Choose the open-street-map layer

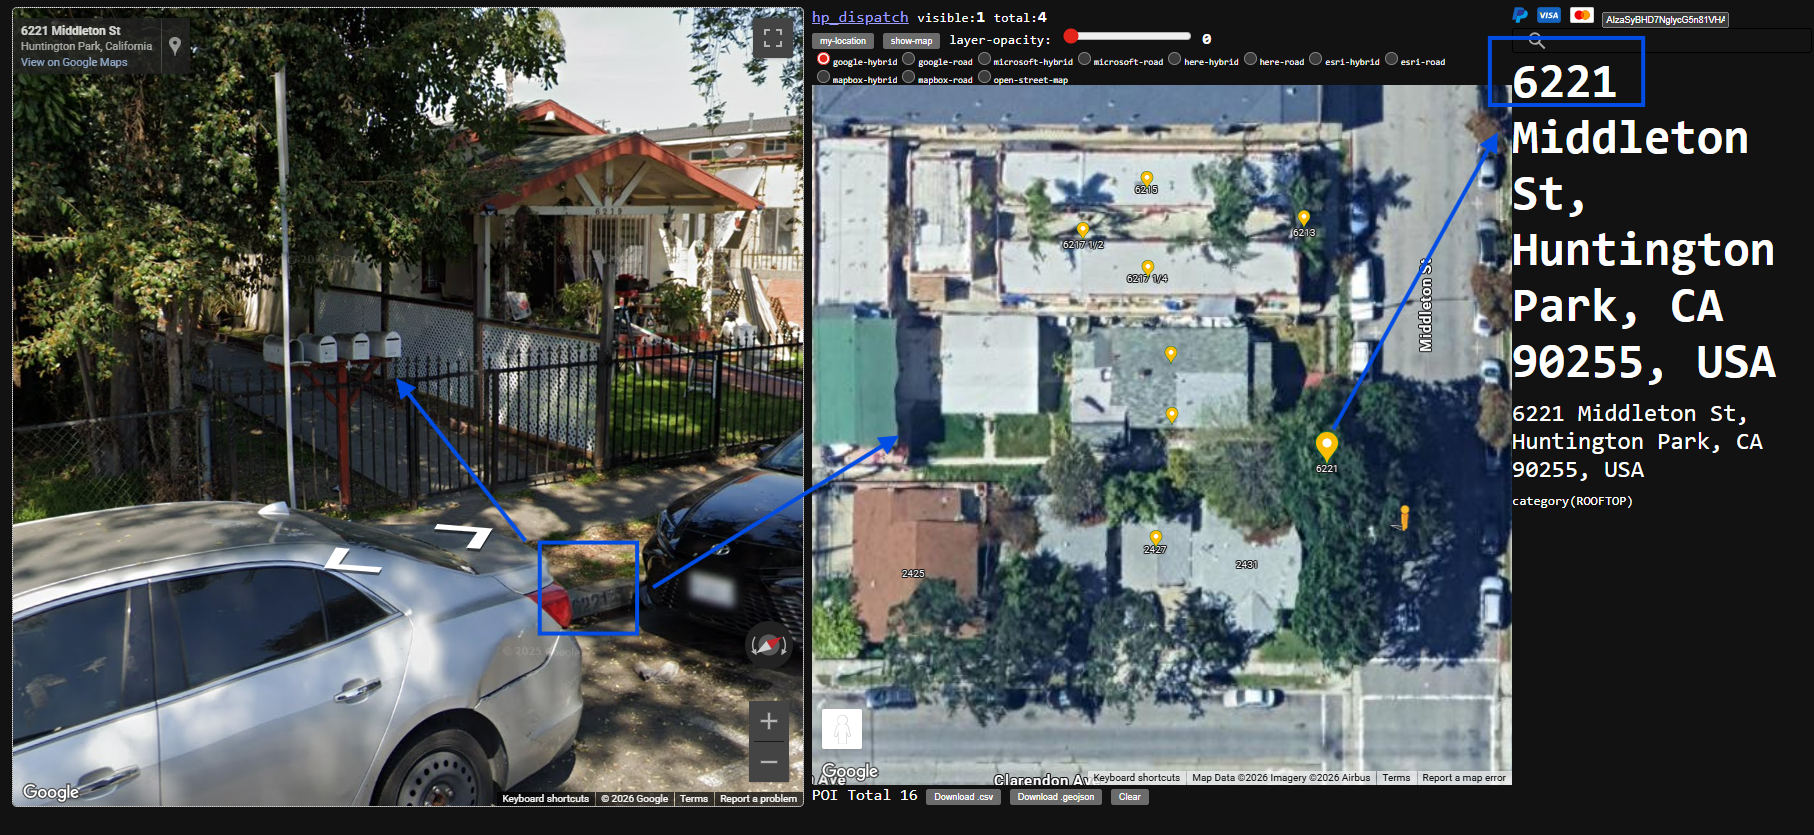click(x=984, y=78)
